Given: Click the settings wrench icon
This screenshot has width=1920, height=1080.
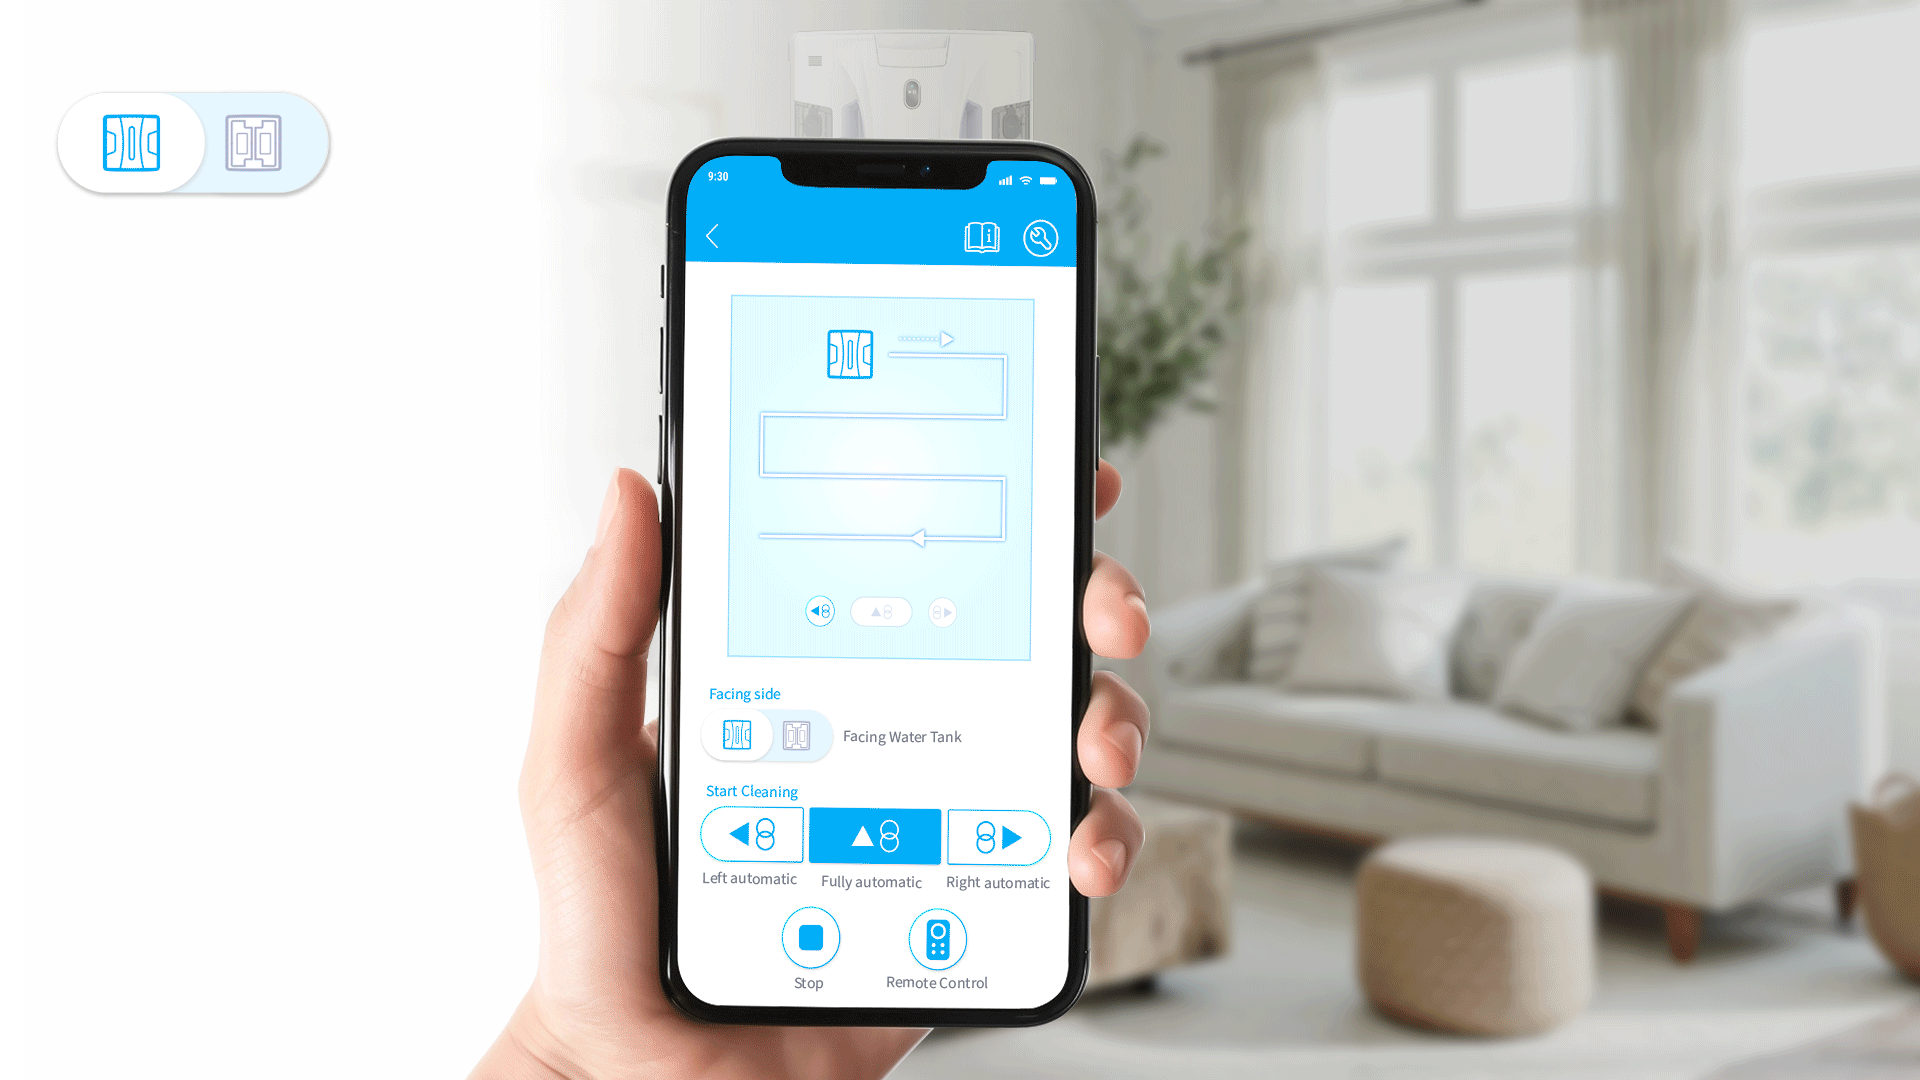Looking at the screenshot, I should [1040, 237].
